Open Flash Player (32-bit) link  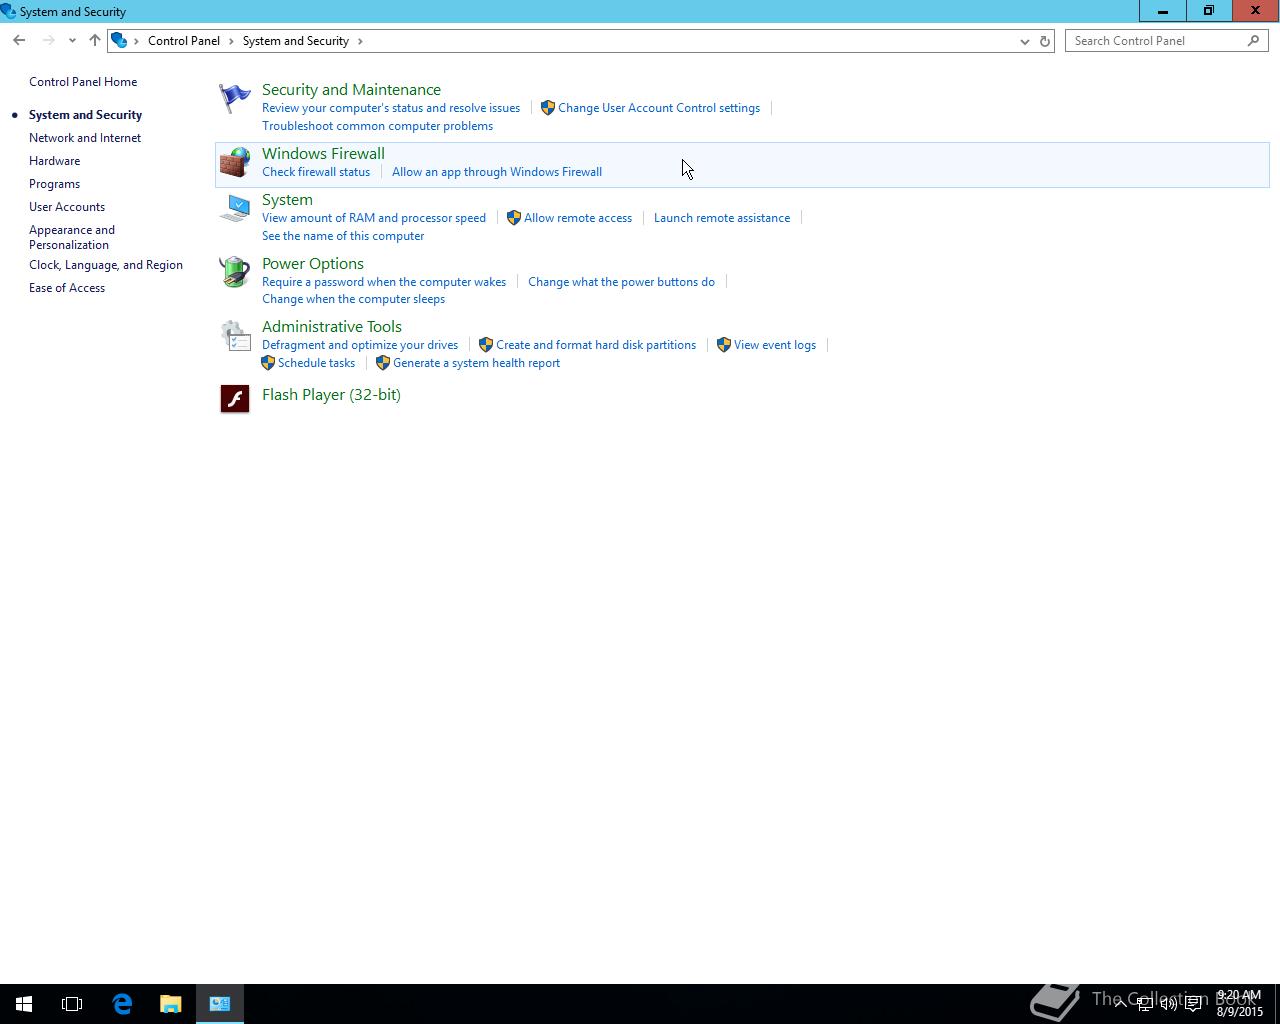click(x=331, y=395)
